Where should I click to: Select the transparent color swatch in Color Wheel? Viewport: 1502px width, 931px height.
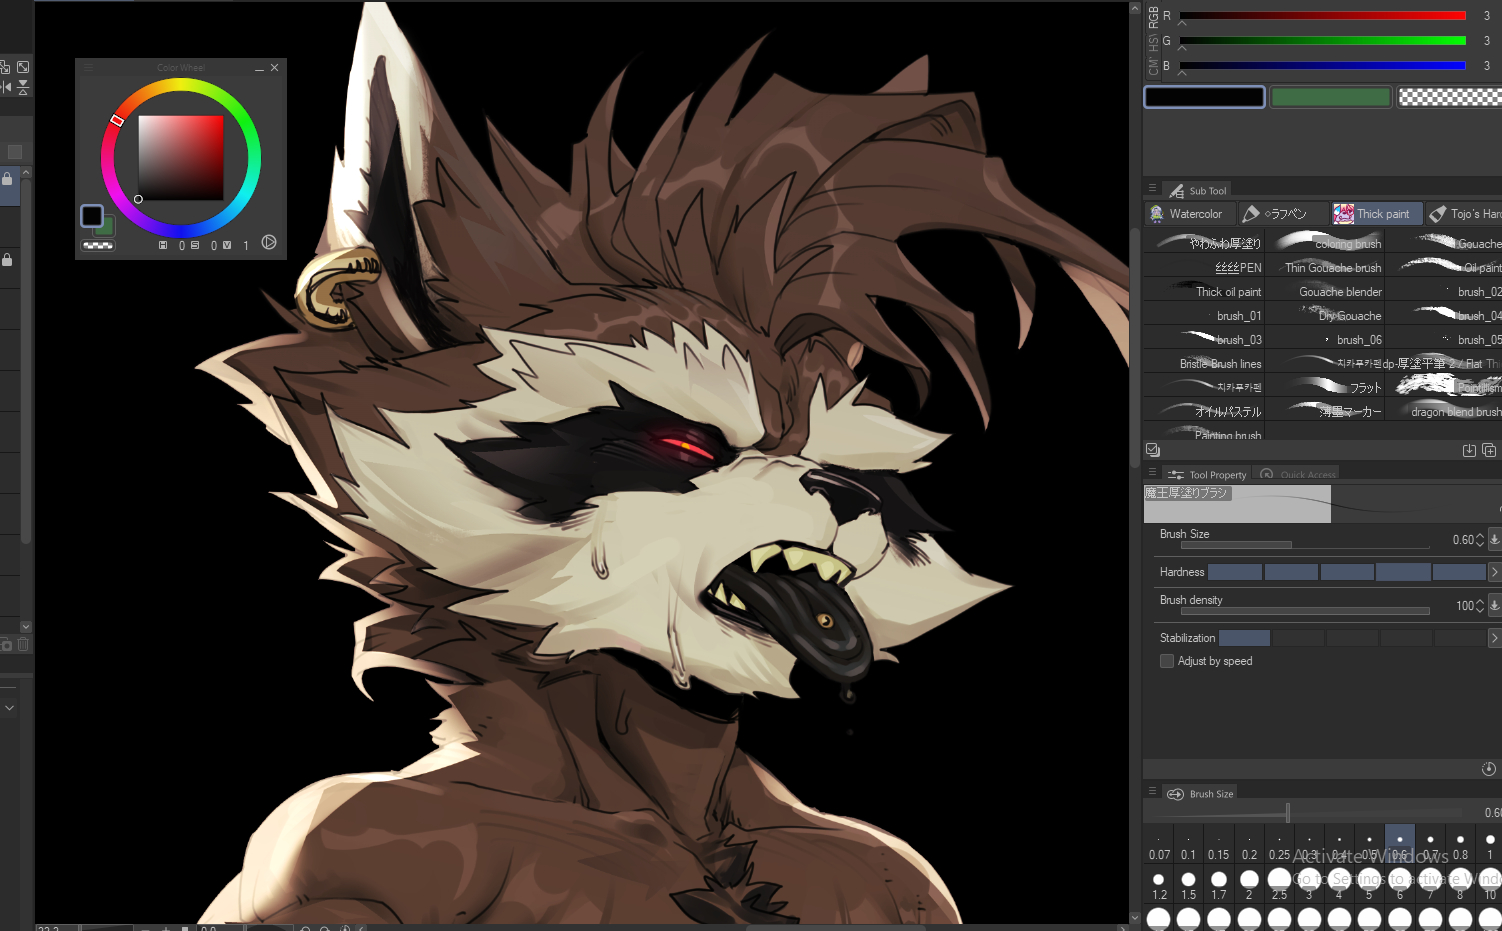point(98,245)
